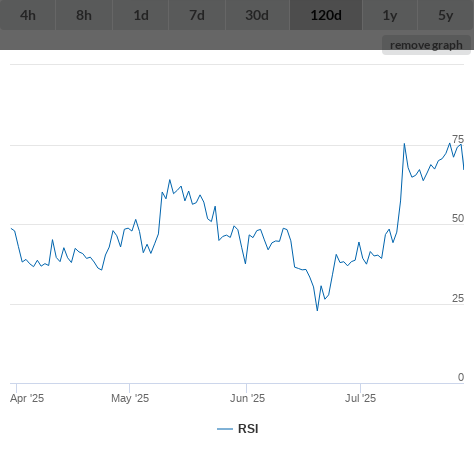Click the RSI peak near 75 in July
This screenshot has width=474, height=455.
pos(404,144)
